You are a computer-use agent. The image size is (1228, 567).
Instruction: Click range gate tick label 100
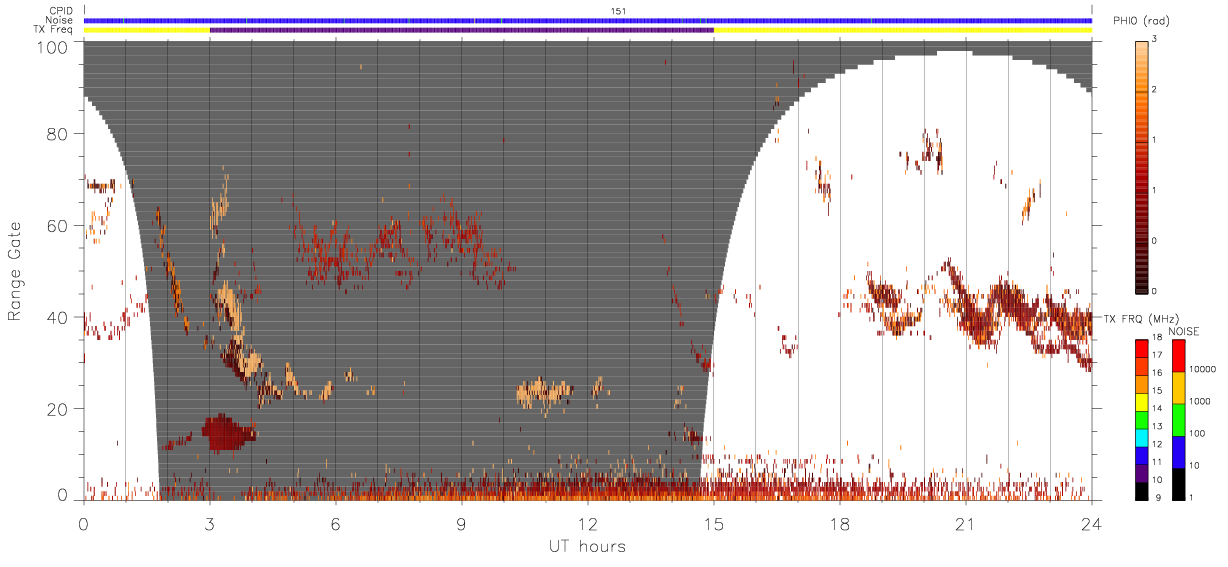[x=54, y=47]
